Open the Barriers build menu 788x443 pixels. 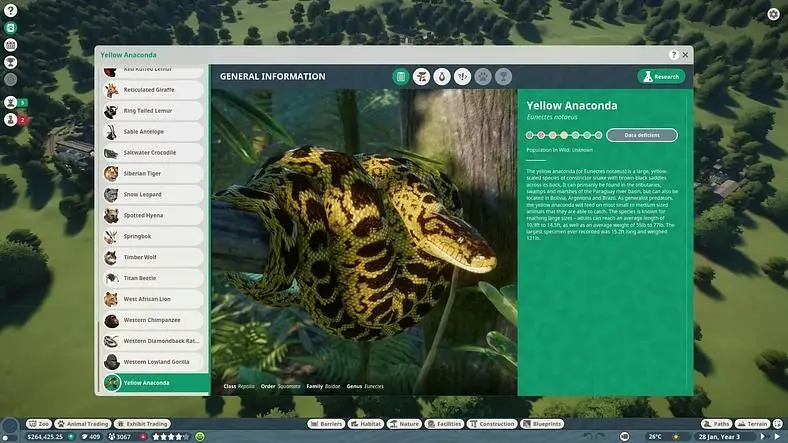[x=326, y=424]
